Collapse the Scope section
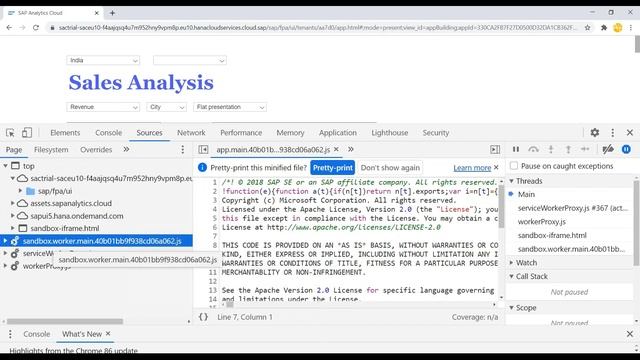The image size is (640, 360). pyautogui.click(x=511, y=308)
